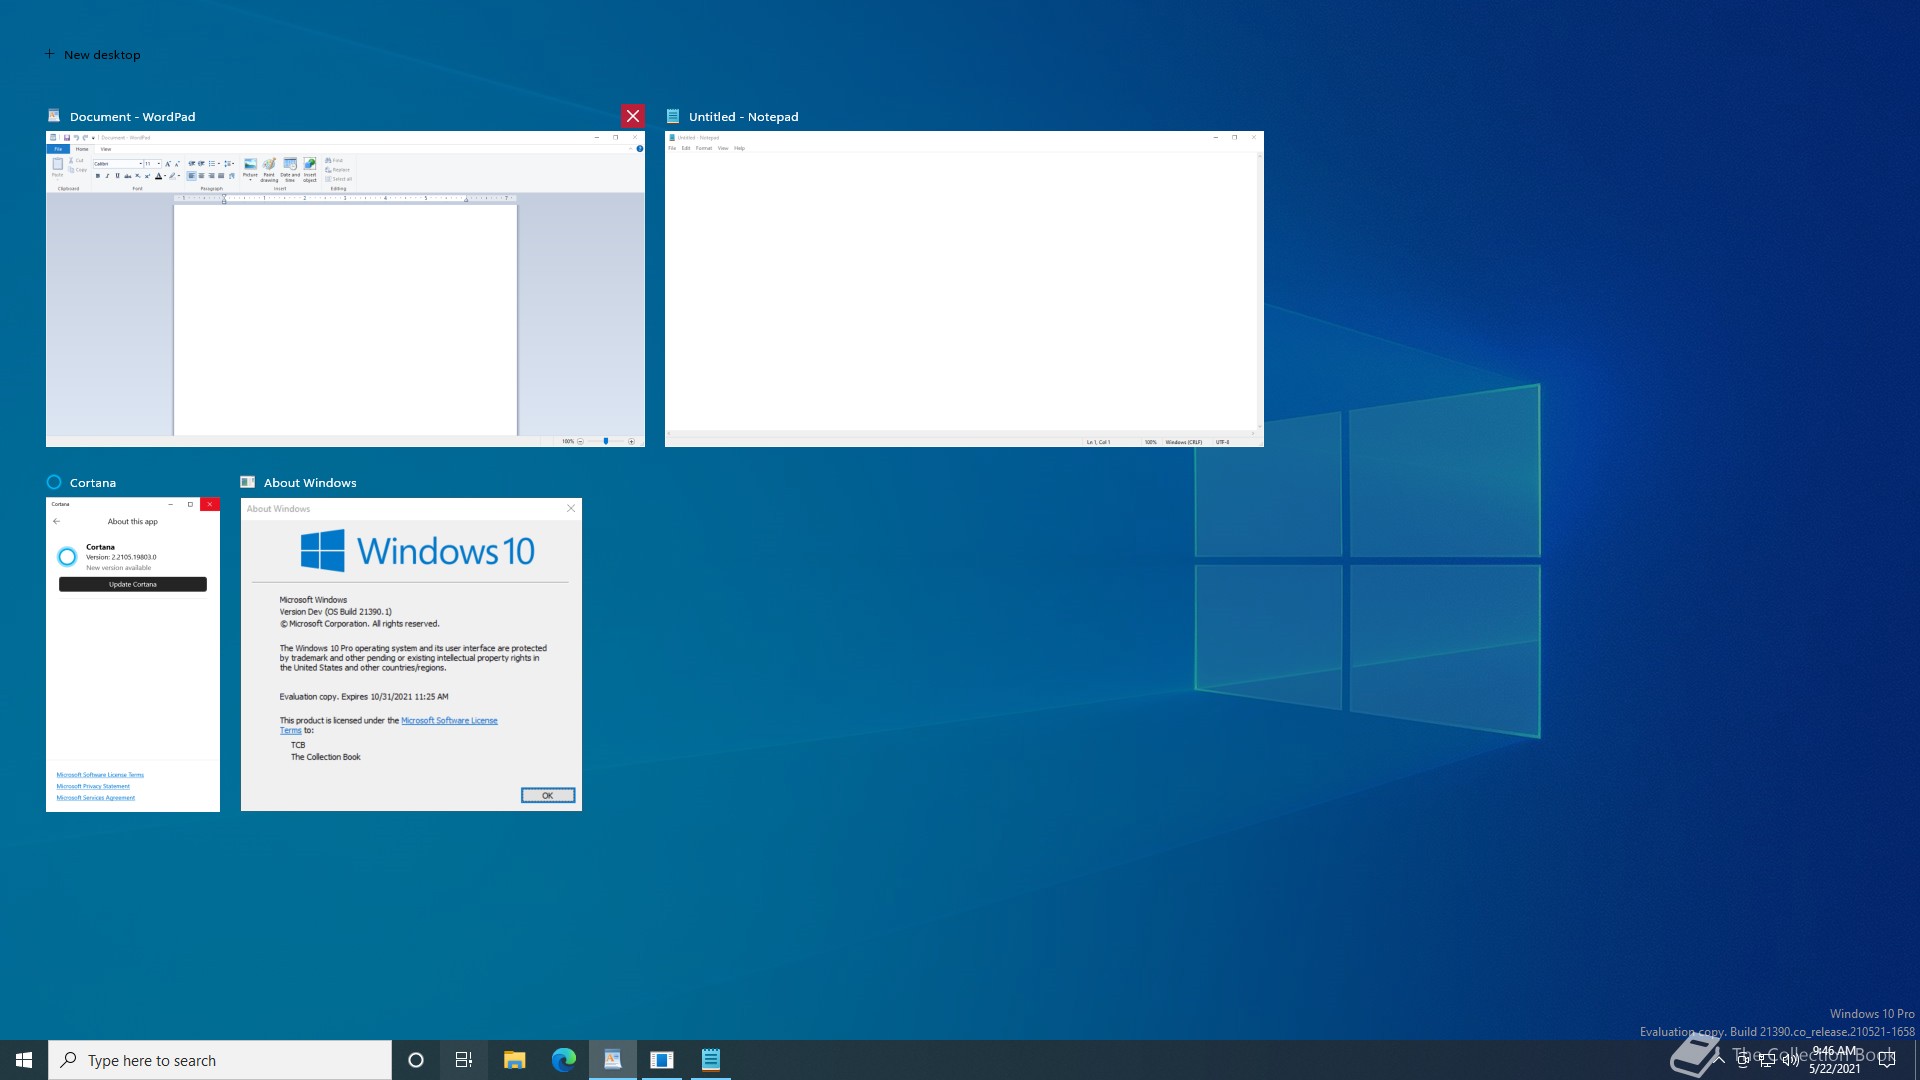1920x1080 pixels.
Task: Switch to the Document - WordPad thumbnail
Action: [345, 289]
